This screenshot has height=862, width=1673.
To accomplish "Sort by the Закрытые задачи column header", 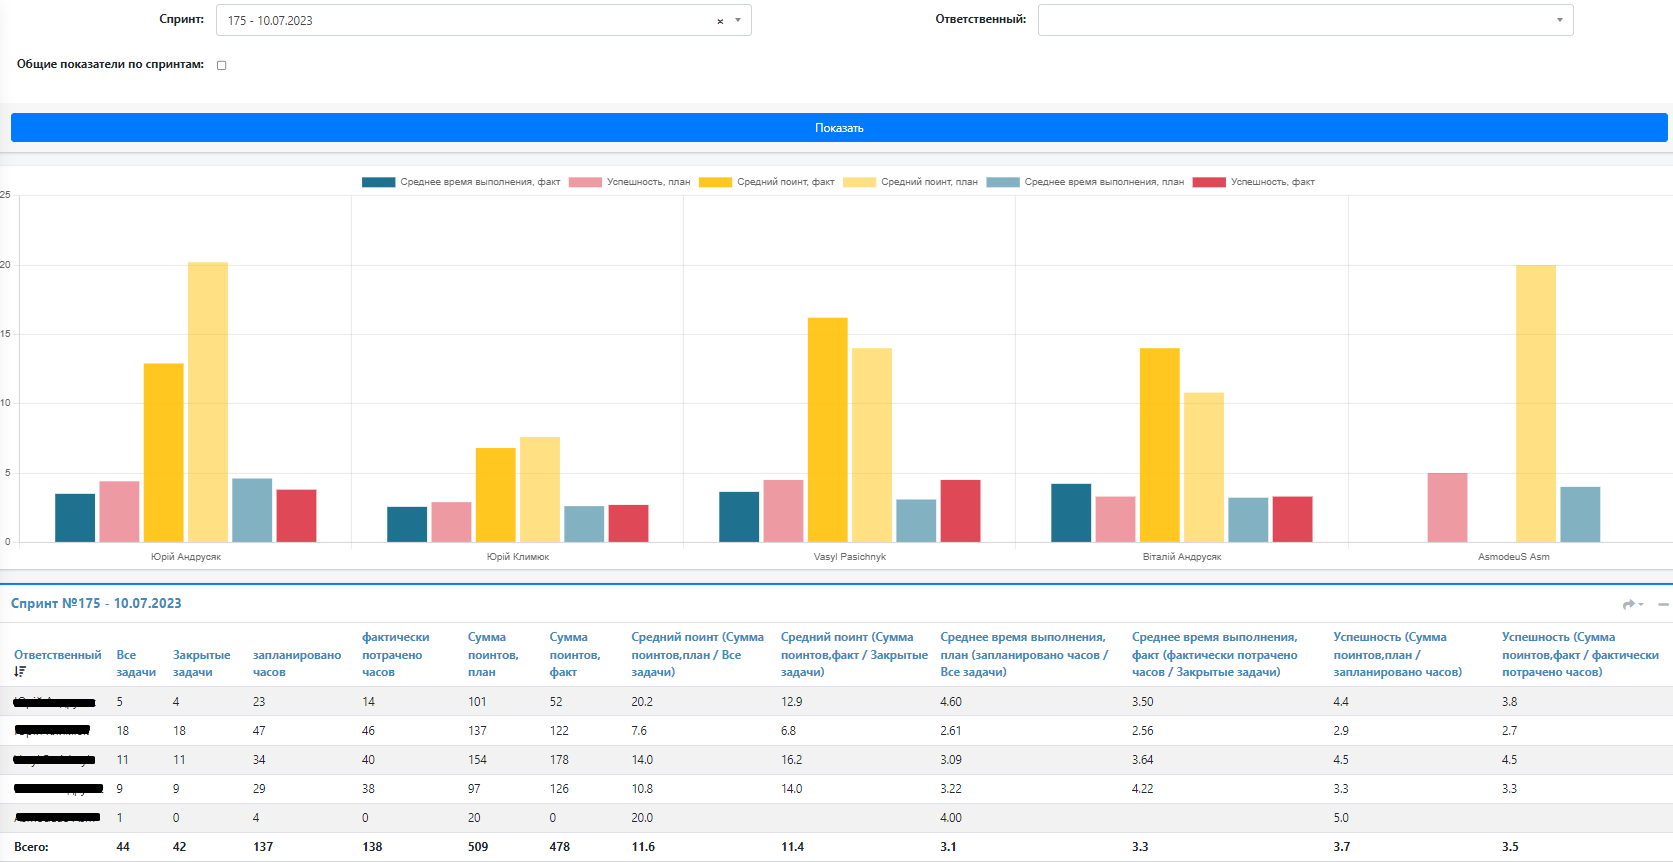I will point(202,663).
